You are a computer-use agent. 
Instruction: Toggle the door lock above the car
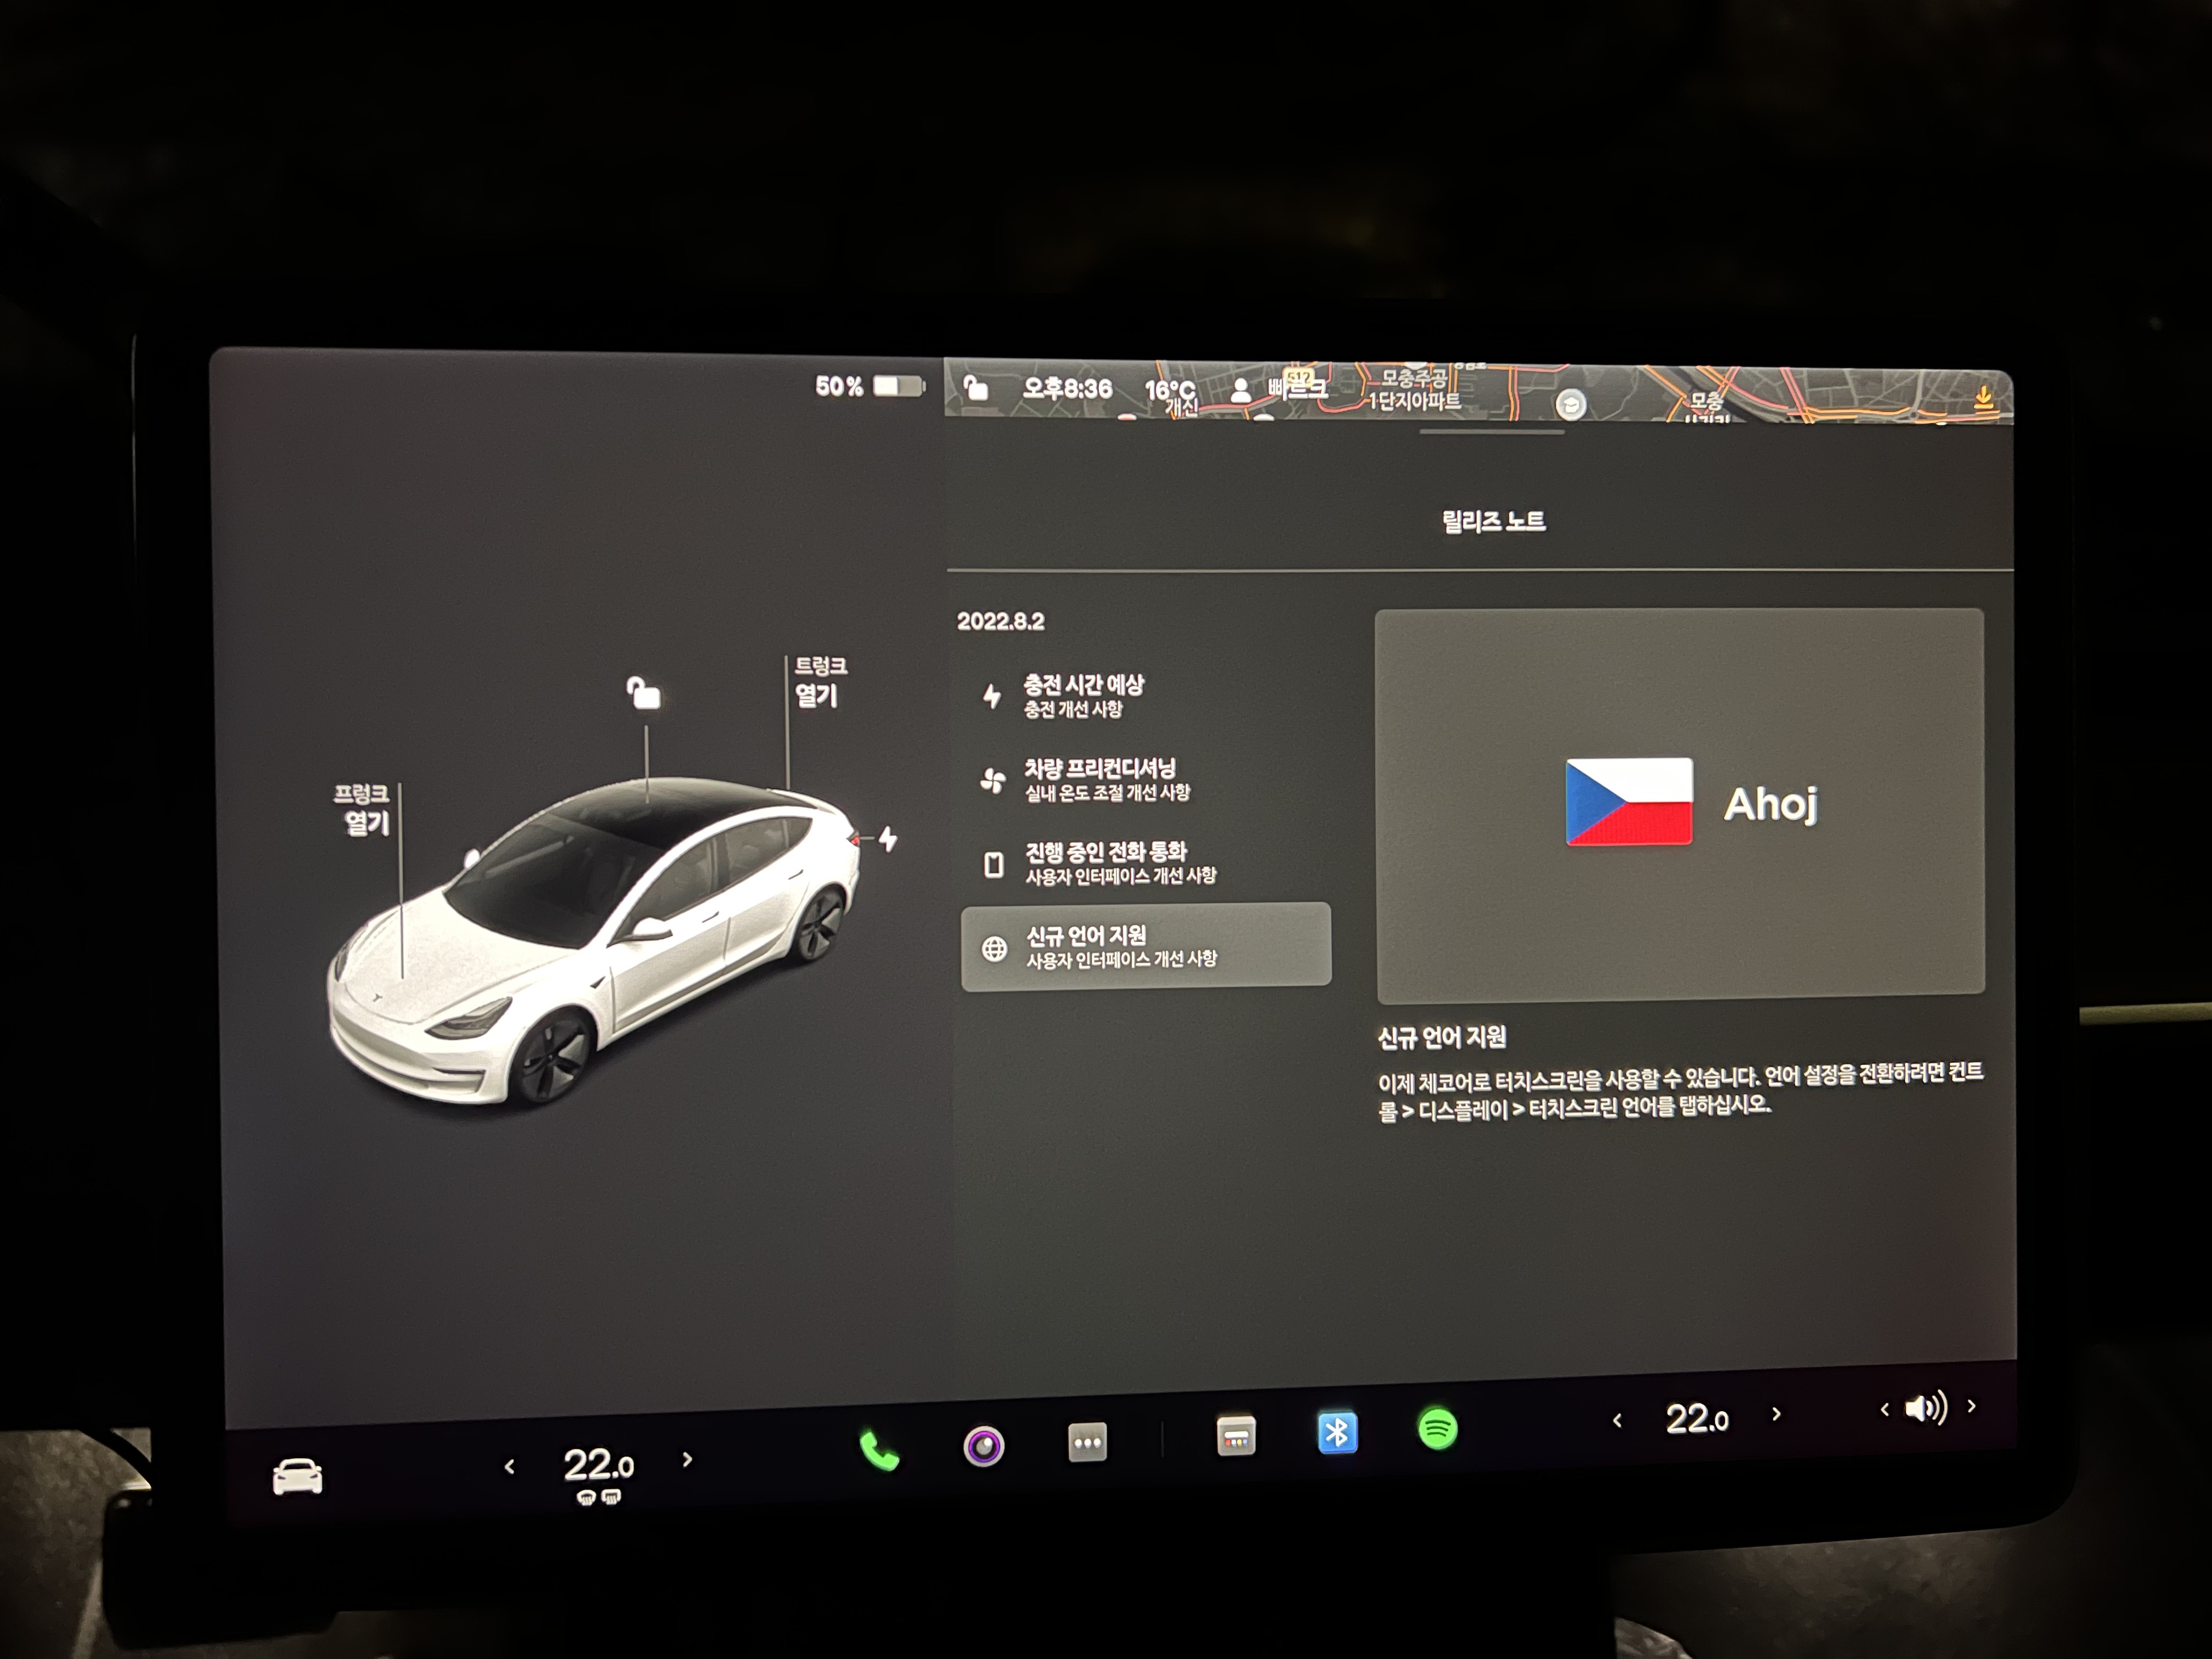643,692
